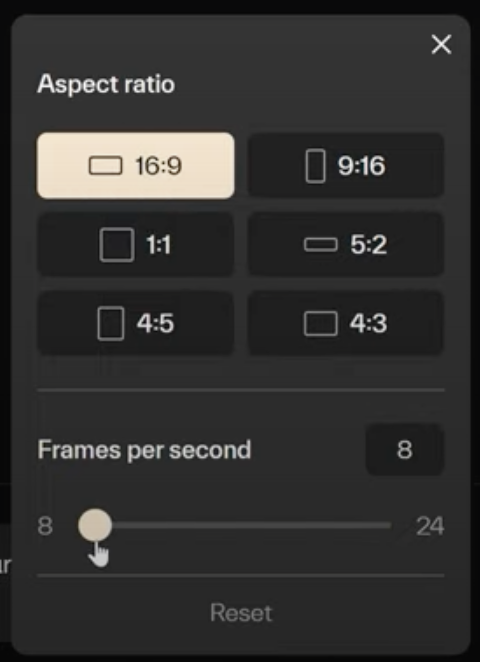Screen dimensions: 480x662
Task: Click the minimum 8 slider label
Action: pyautogui.click(x=45, y=526)
